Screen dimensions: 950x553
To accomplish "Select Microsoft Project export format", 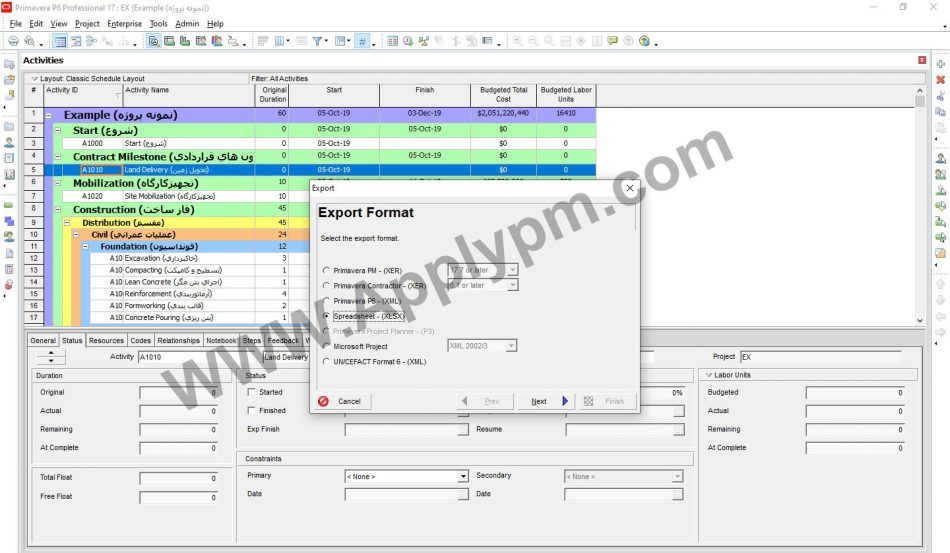I will [327, 346].
